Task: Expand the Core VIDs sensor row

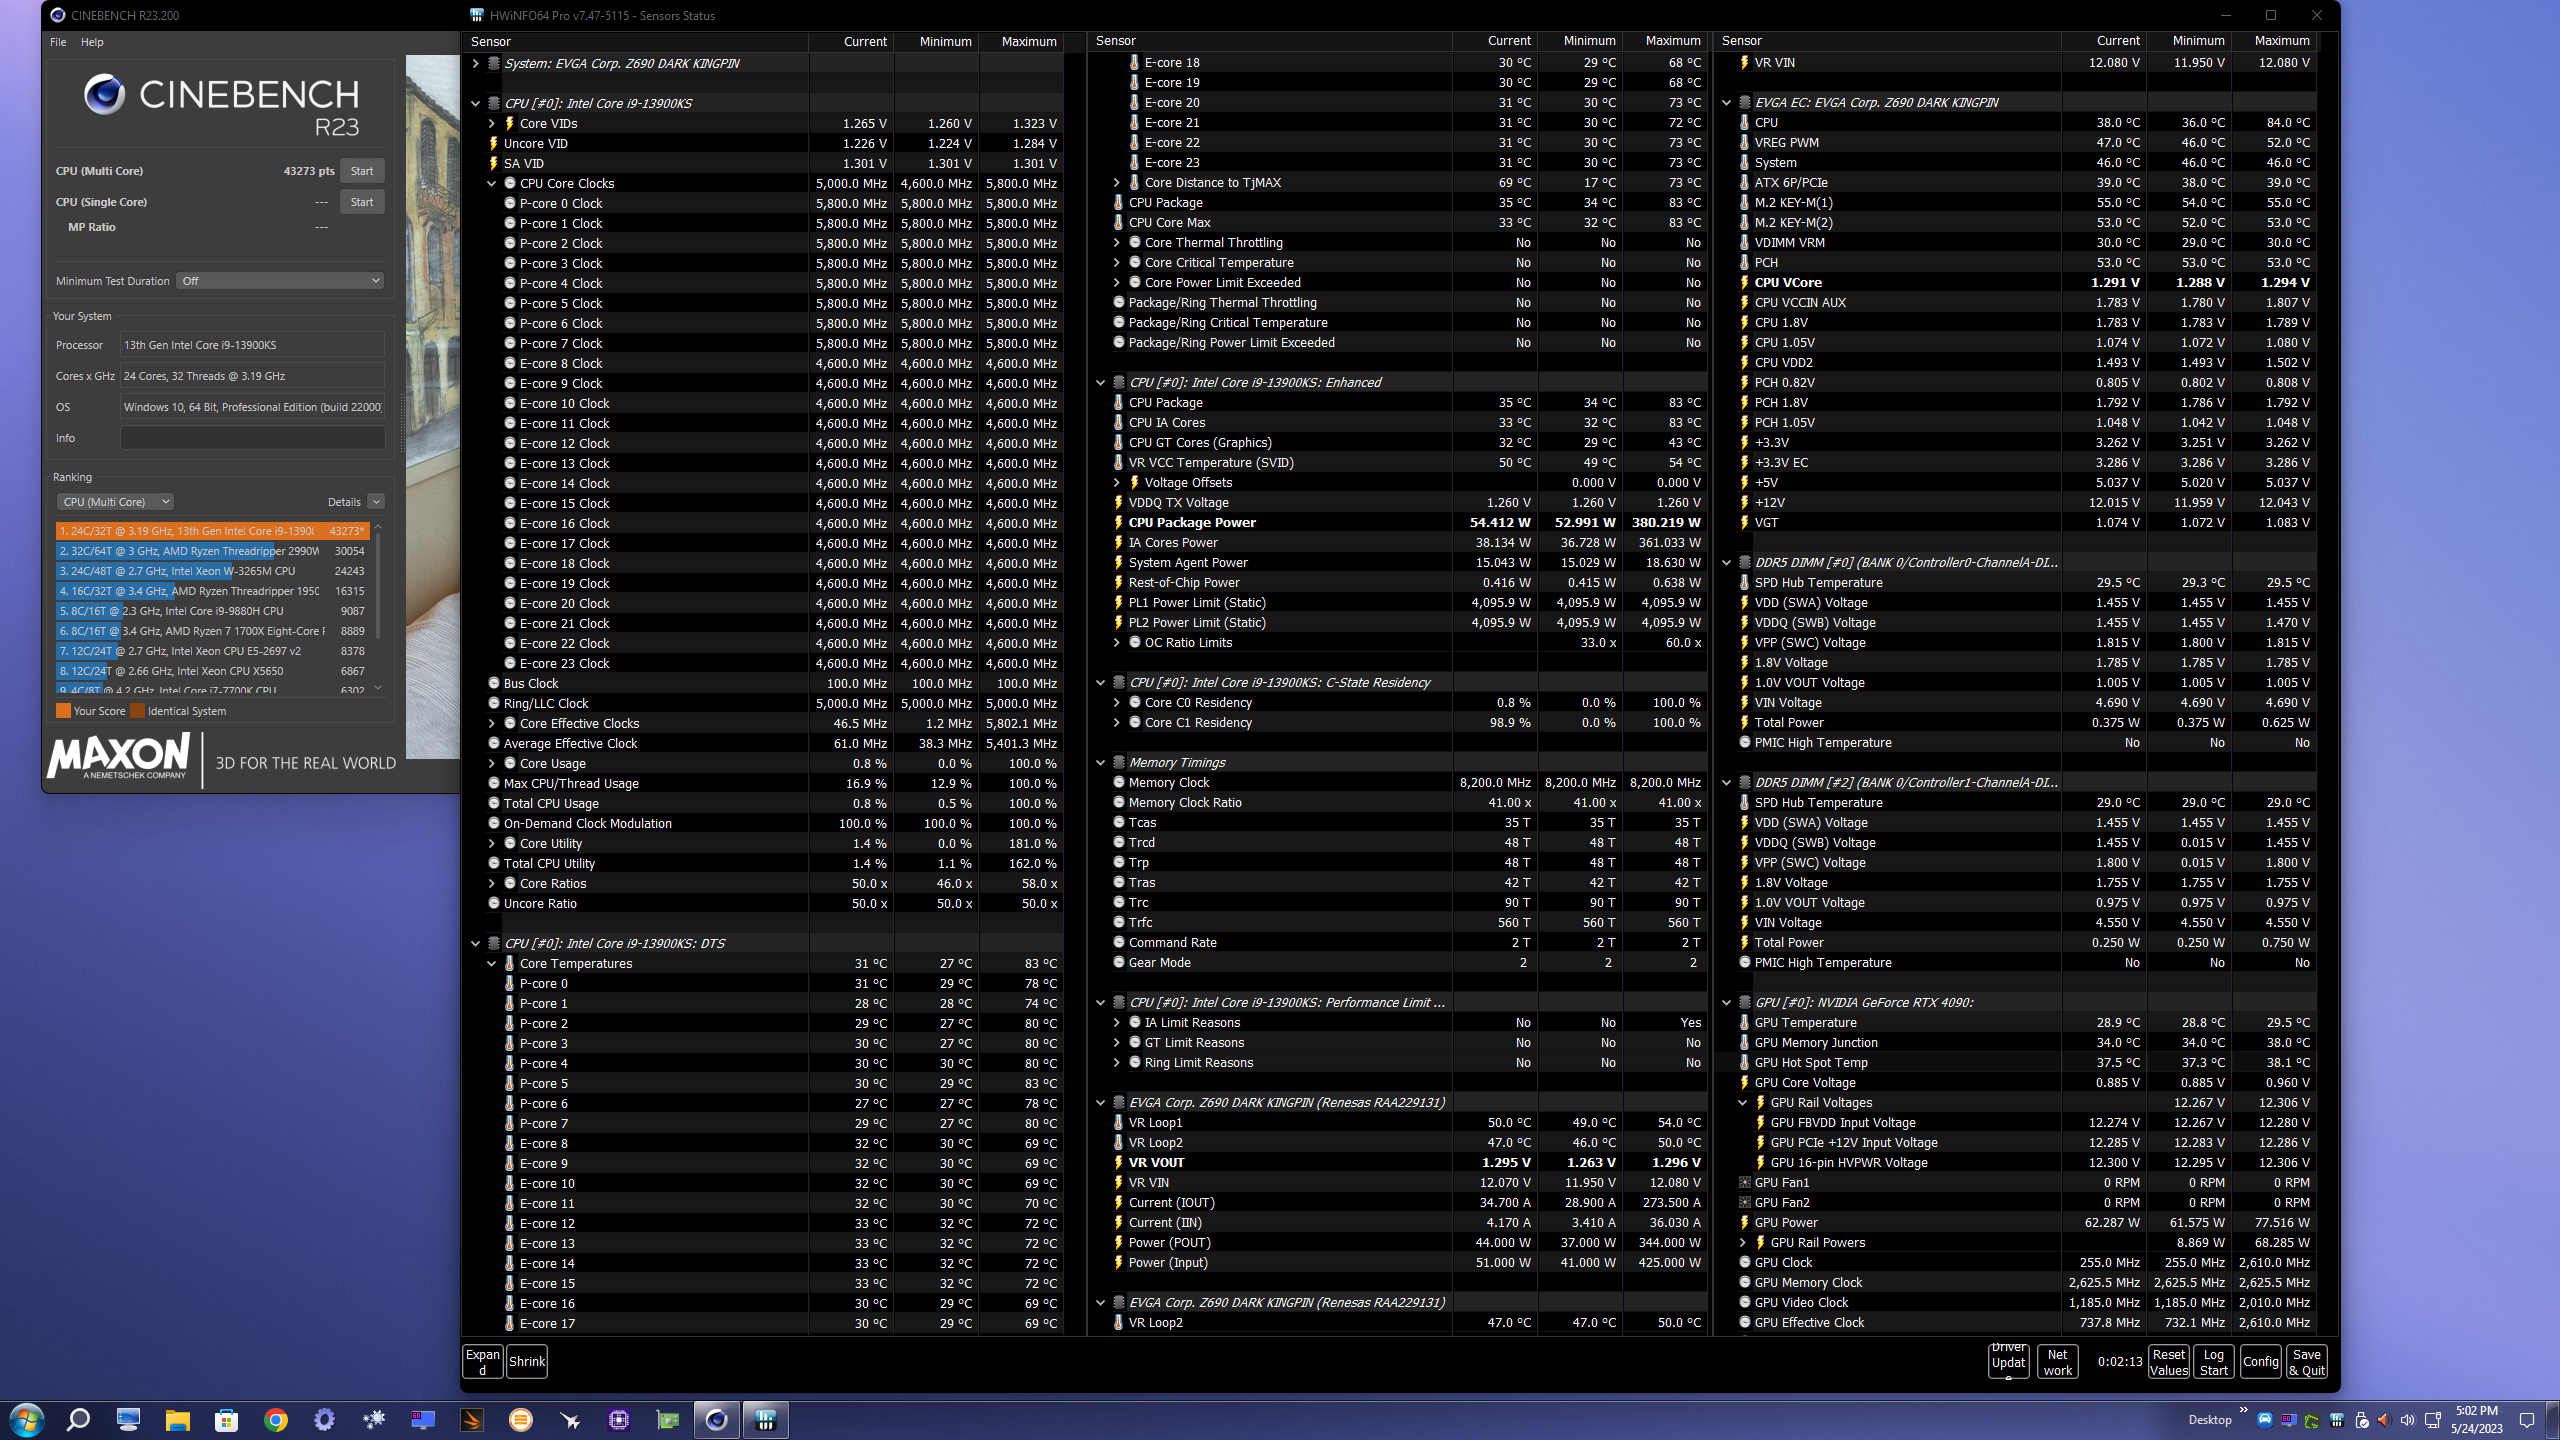Action: pyautogui.click(x=492, y=124)
